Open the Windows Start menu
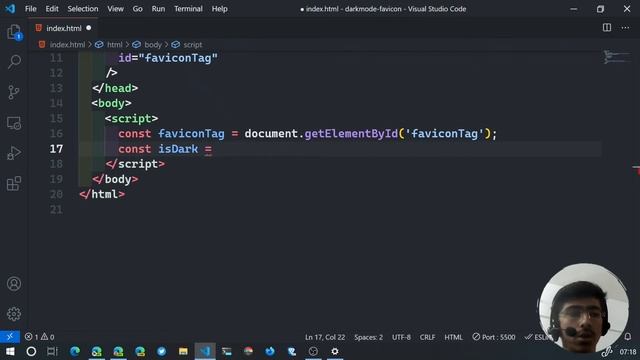 click(10, 351)
